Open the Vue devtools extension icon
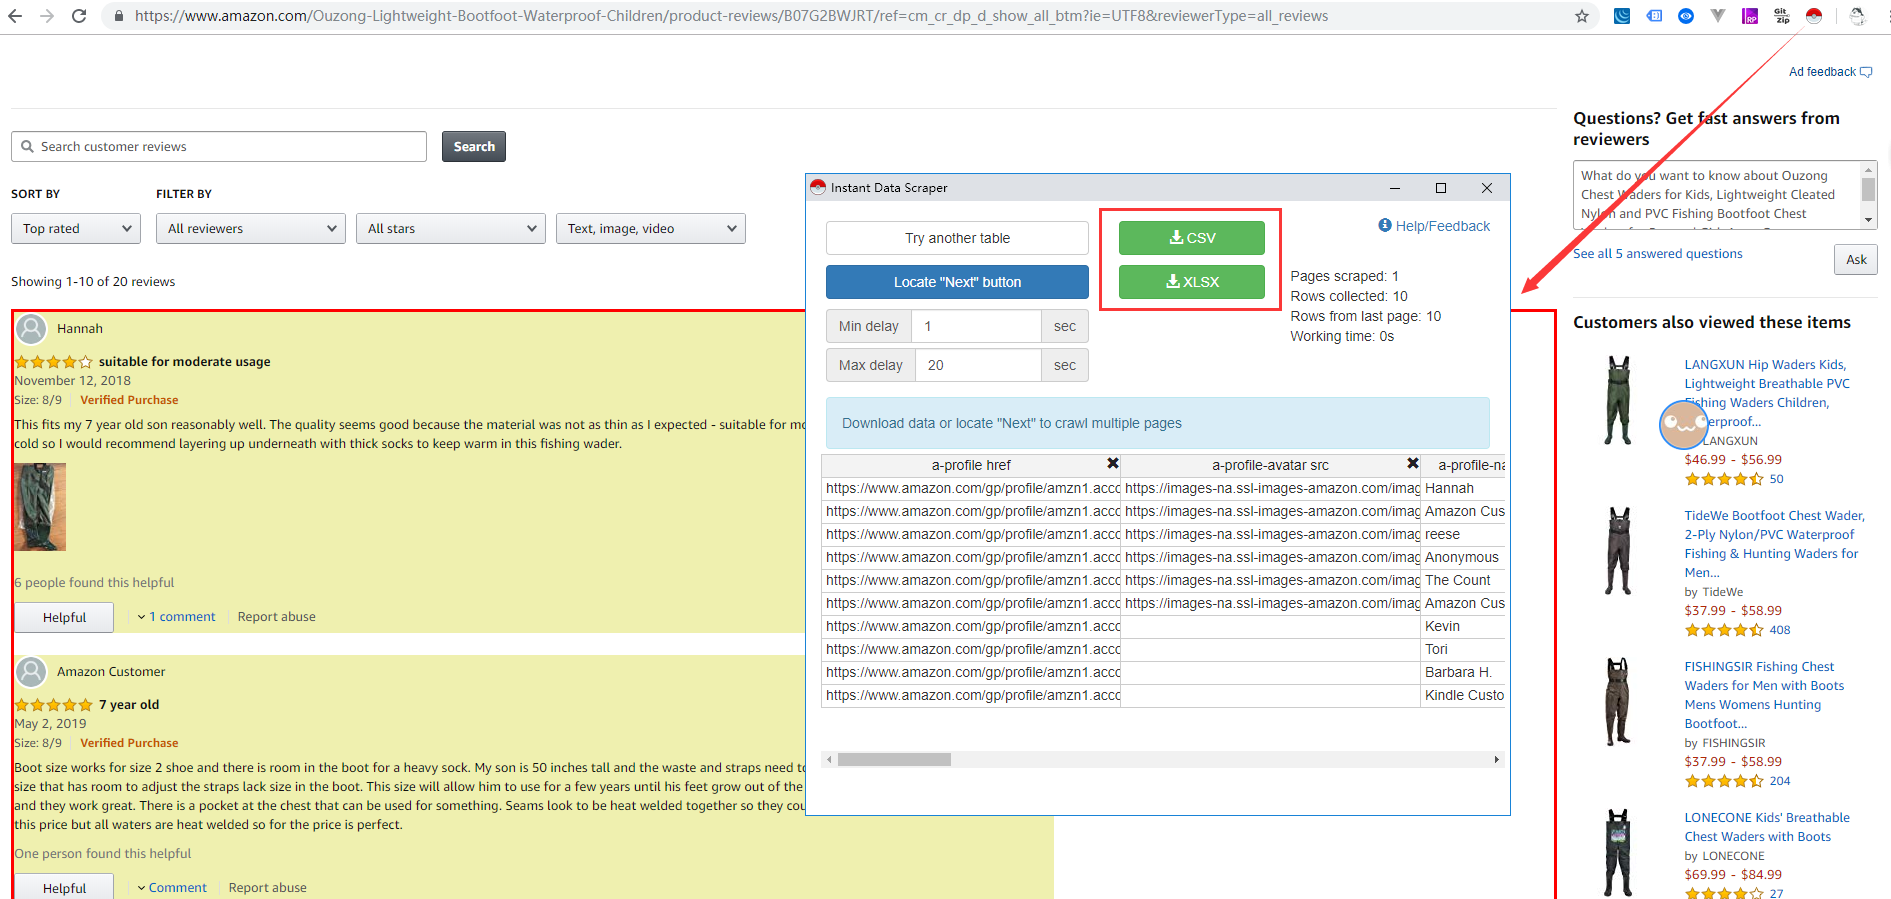 click(x=1718, y=16)
